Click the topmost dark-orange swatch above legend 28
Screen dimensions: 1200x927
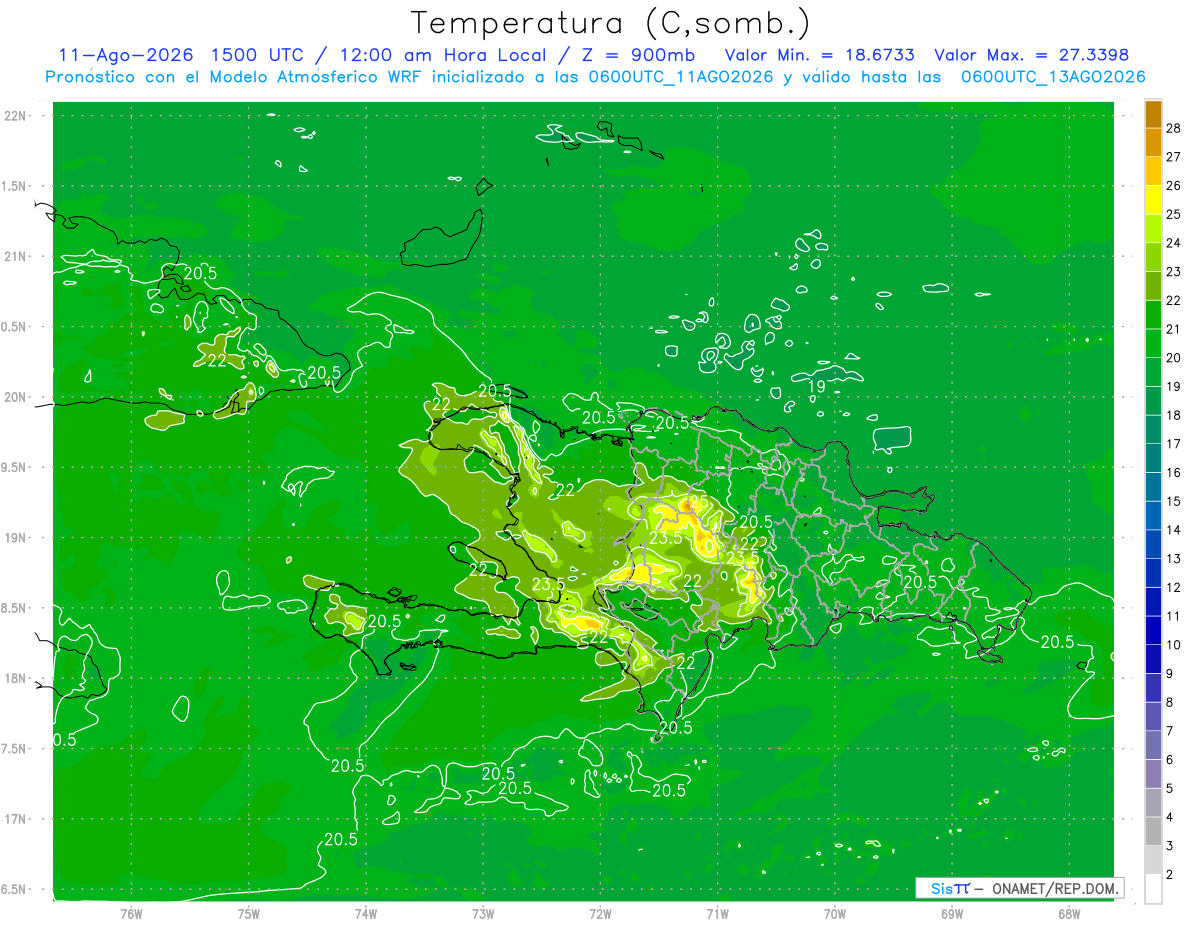pyautogui.click(x=1153, y=113)
